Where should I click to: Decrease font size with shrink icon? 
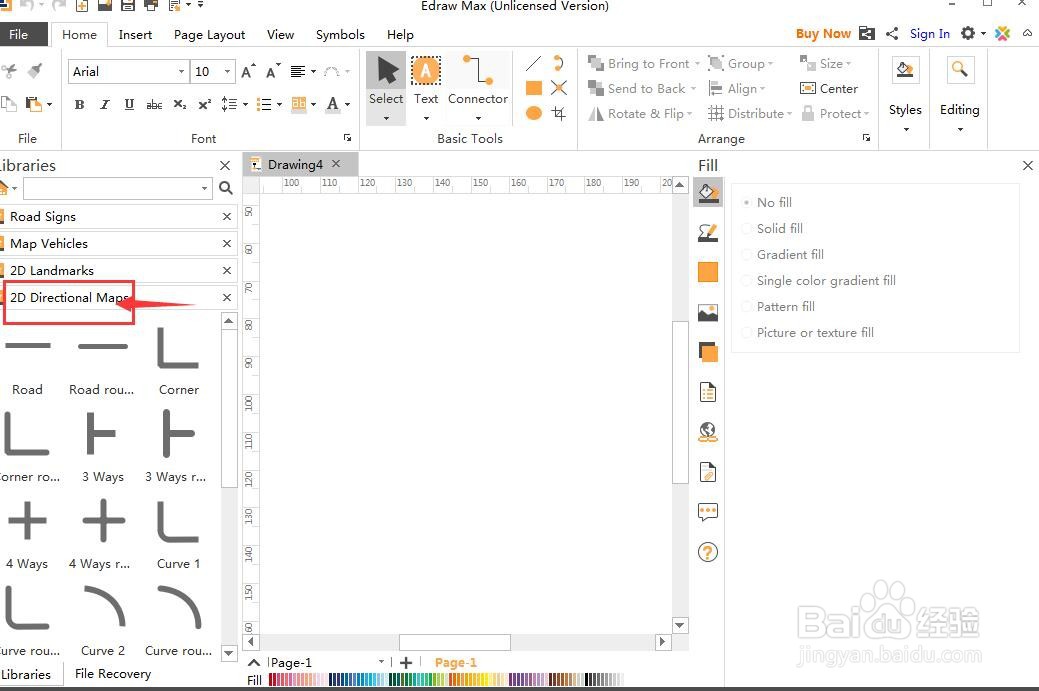pos(273,72)
